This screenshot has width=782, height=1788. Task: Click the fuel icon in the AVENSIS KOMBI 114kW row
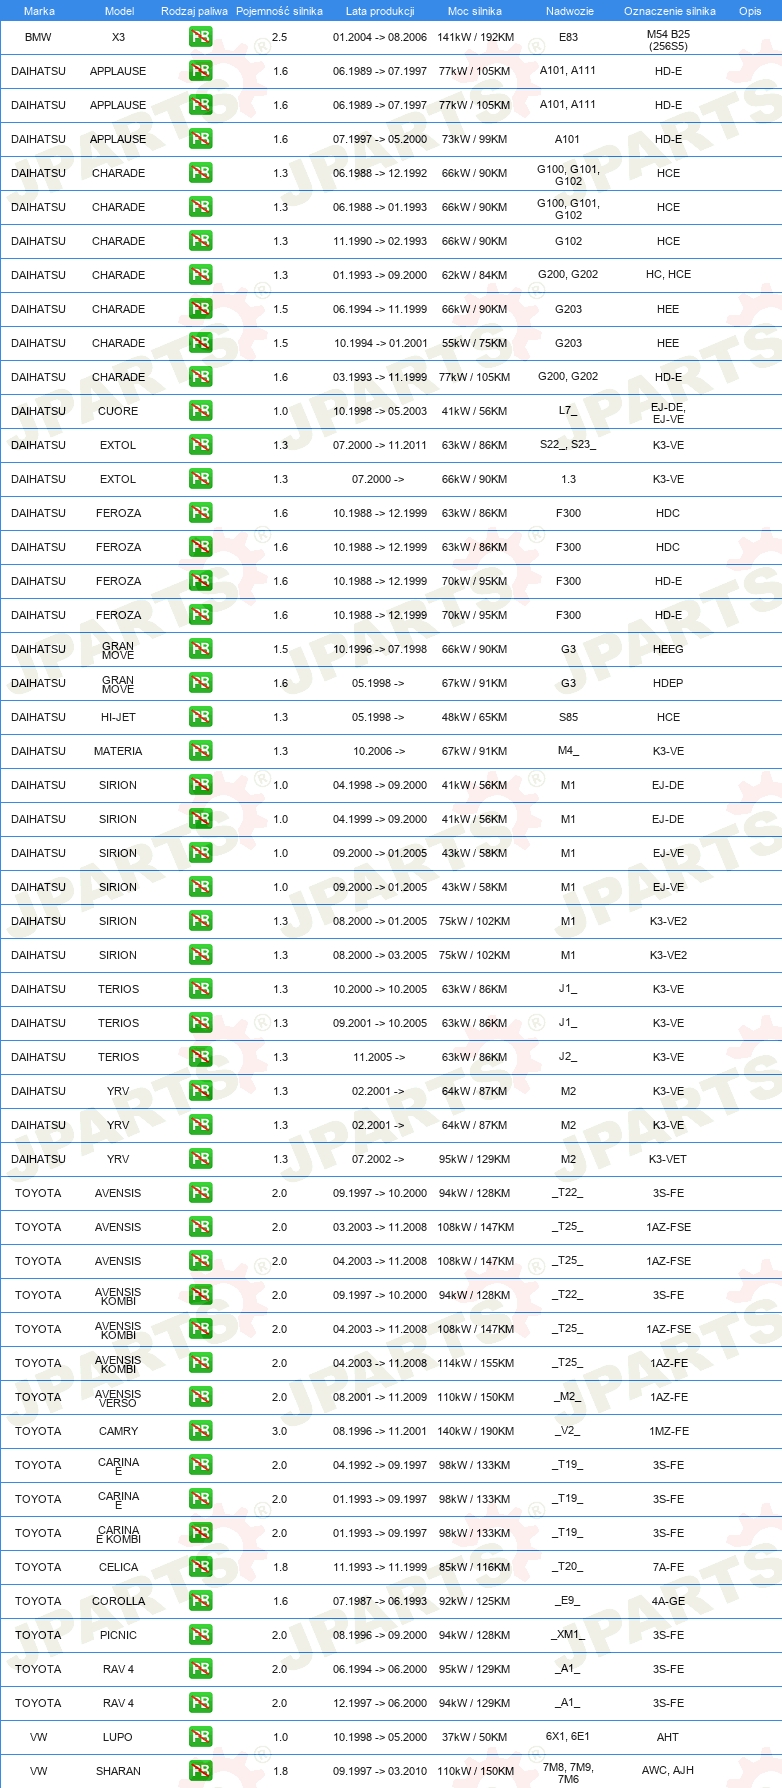coord(200,1363)
